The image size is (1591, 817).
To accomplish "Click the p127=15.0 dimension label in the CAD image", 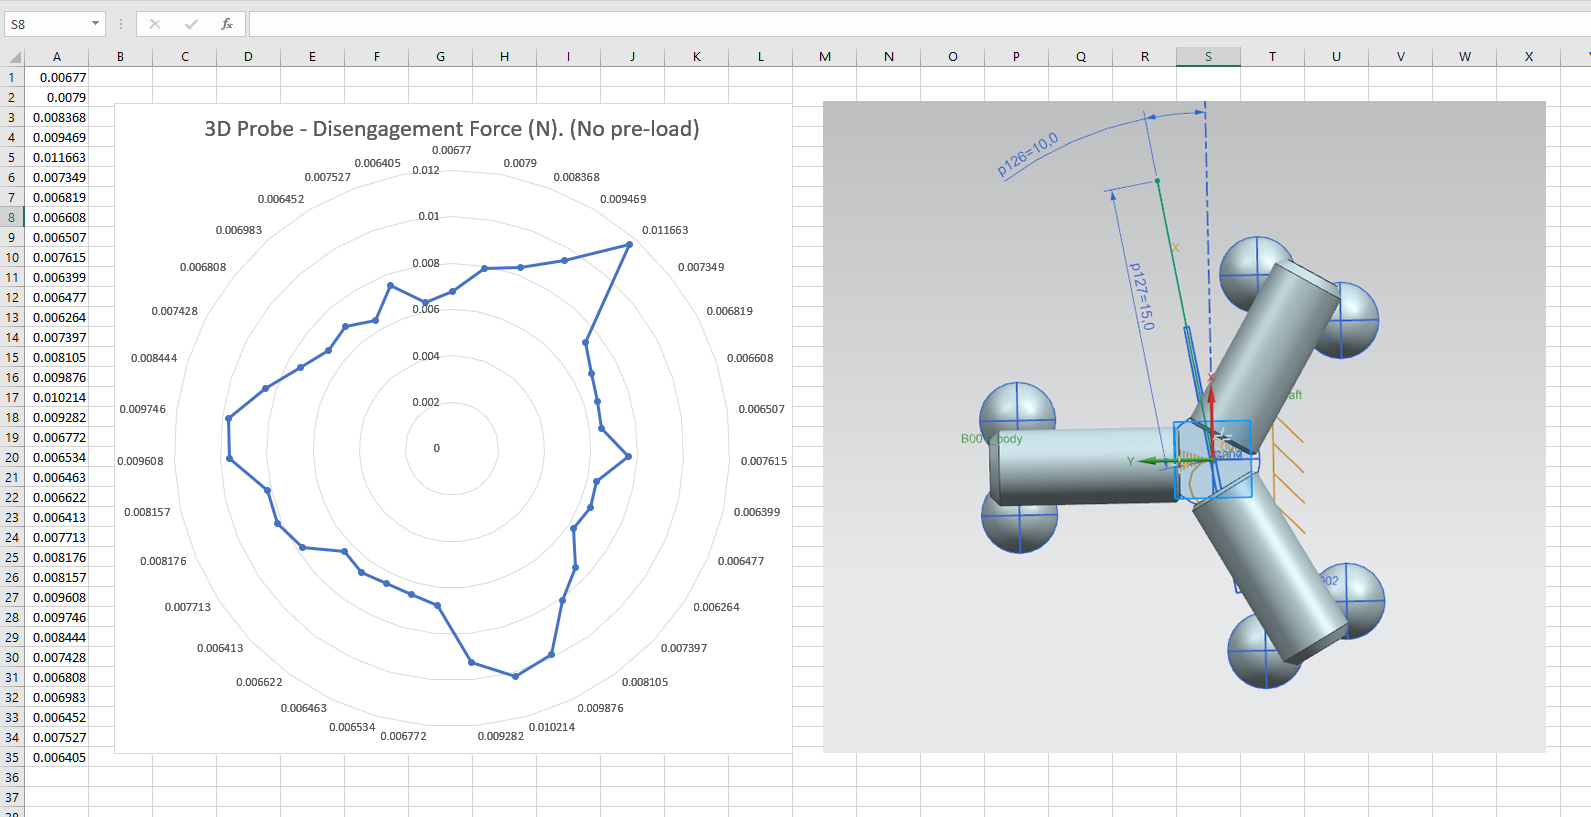I will point(1141,296).
